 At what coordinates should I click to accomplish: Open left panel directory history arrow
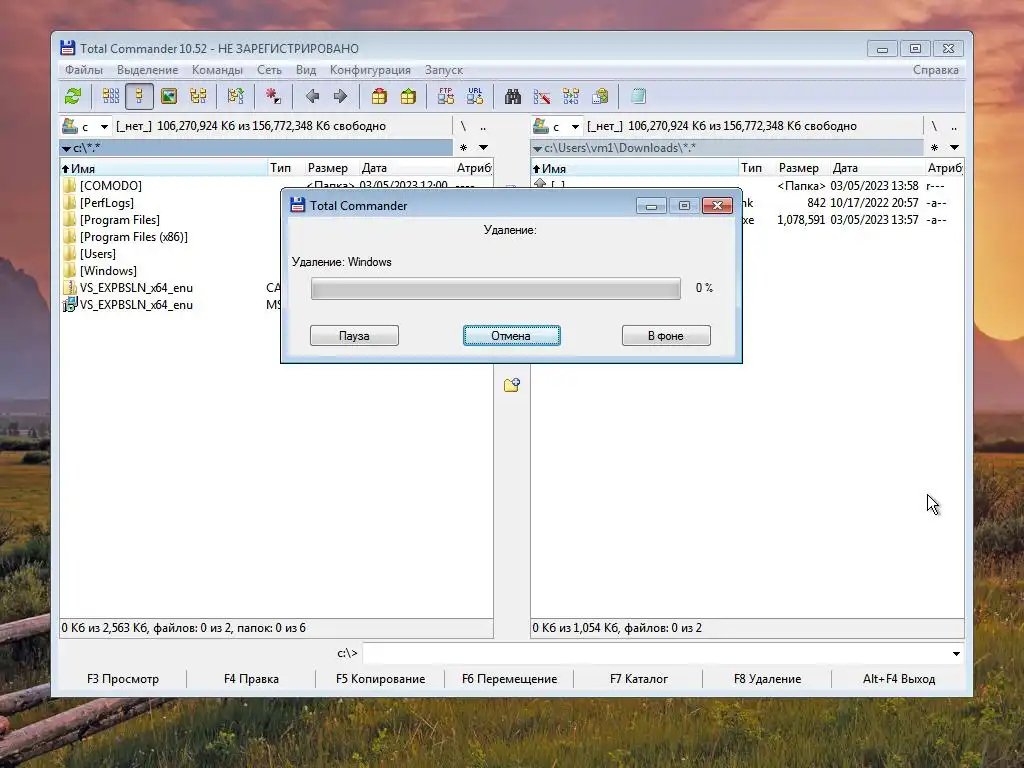coord(483,148)
